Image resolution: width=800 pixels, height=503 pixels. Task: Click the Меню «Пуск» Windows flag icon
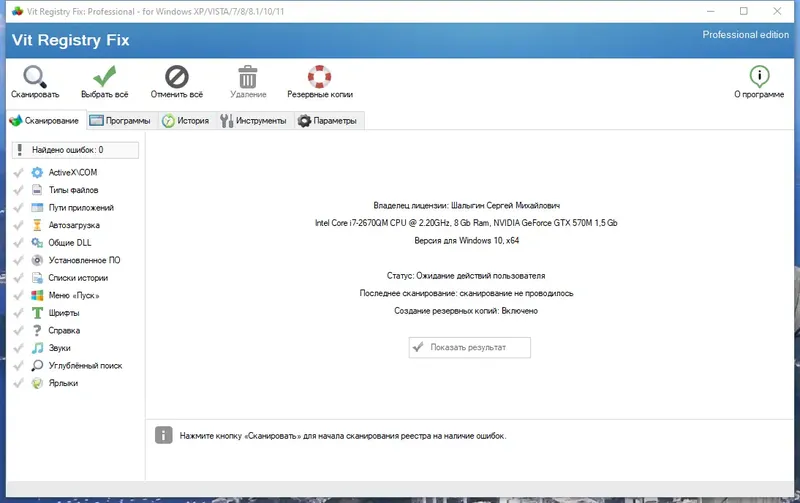37,295
